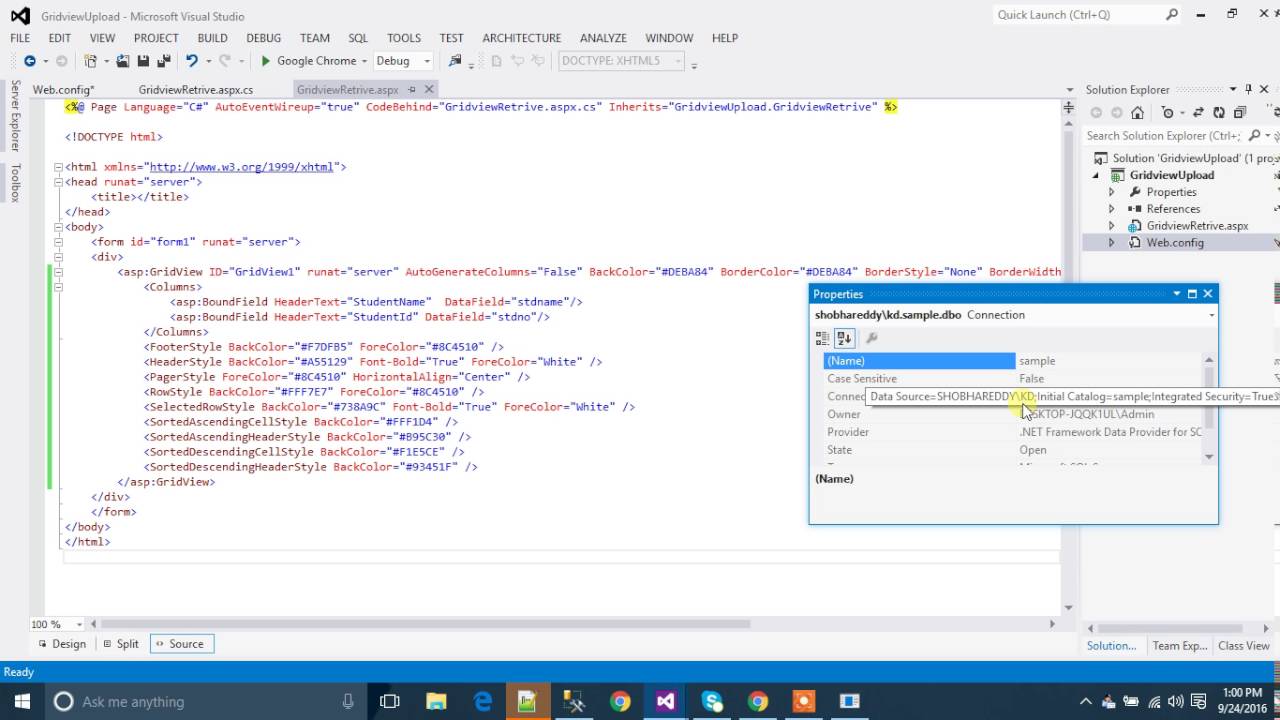This screenshot has height=720, width=1280.
Task: Expand the References node
Action: click(x=1111, y=209)
